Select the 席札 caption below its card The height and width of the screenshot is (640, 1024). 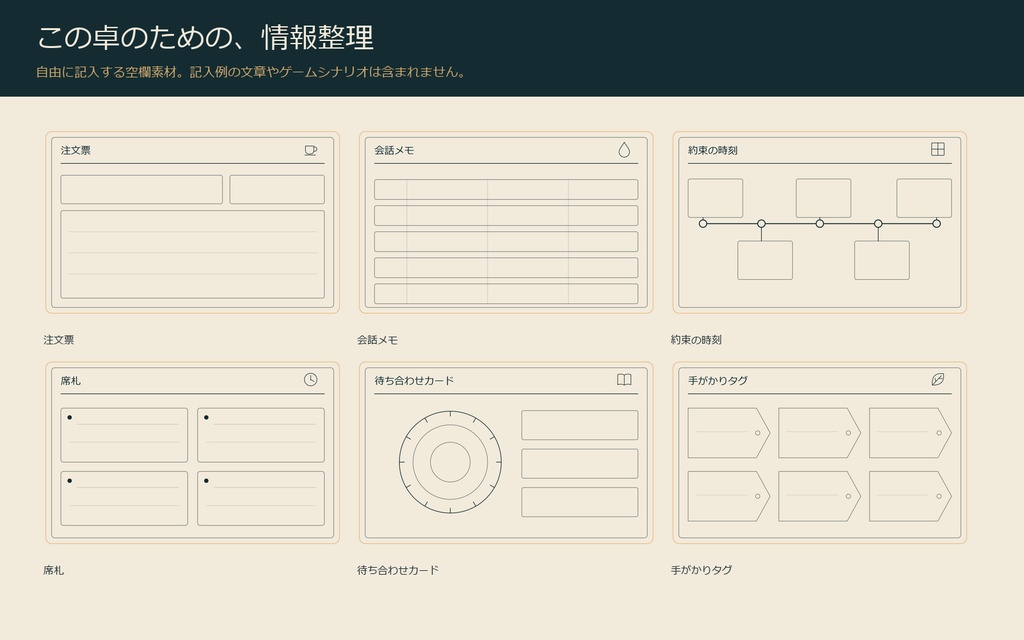pyautogui.click(x=54, y=570)
